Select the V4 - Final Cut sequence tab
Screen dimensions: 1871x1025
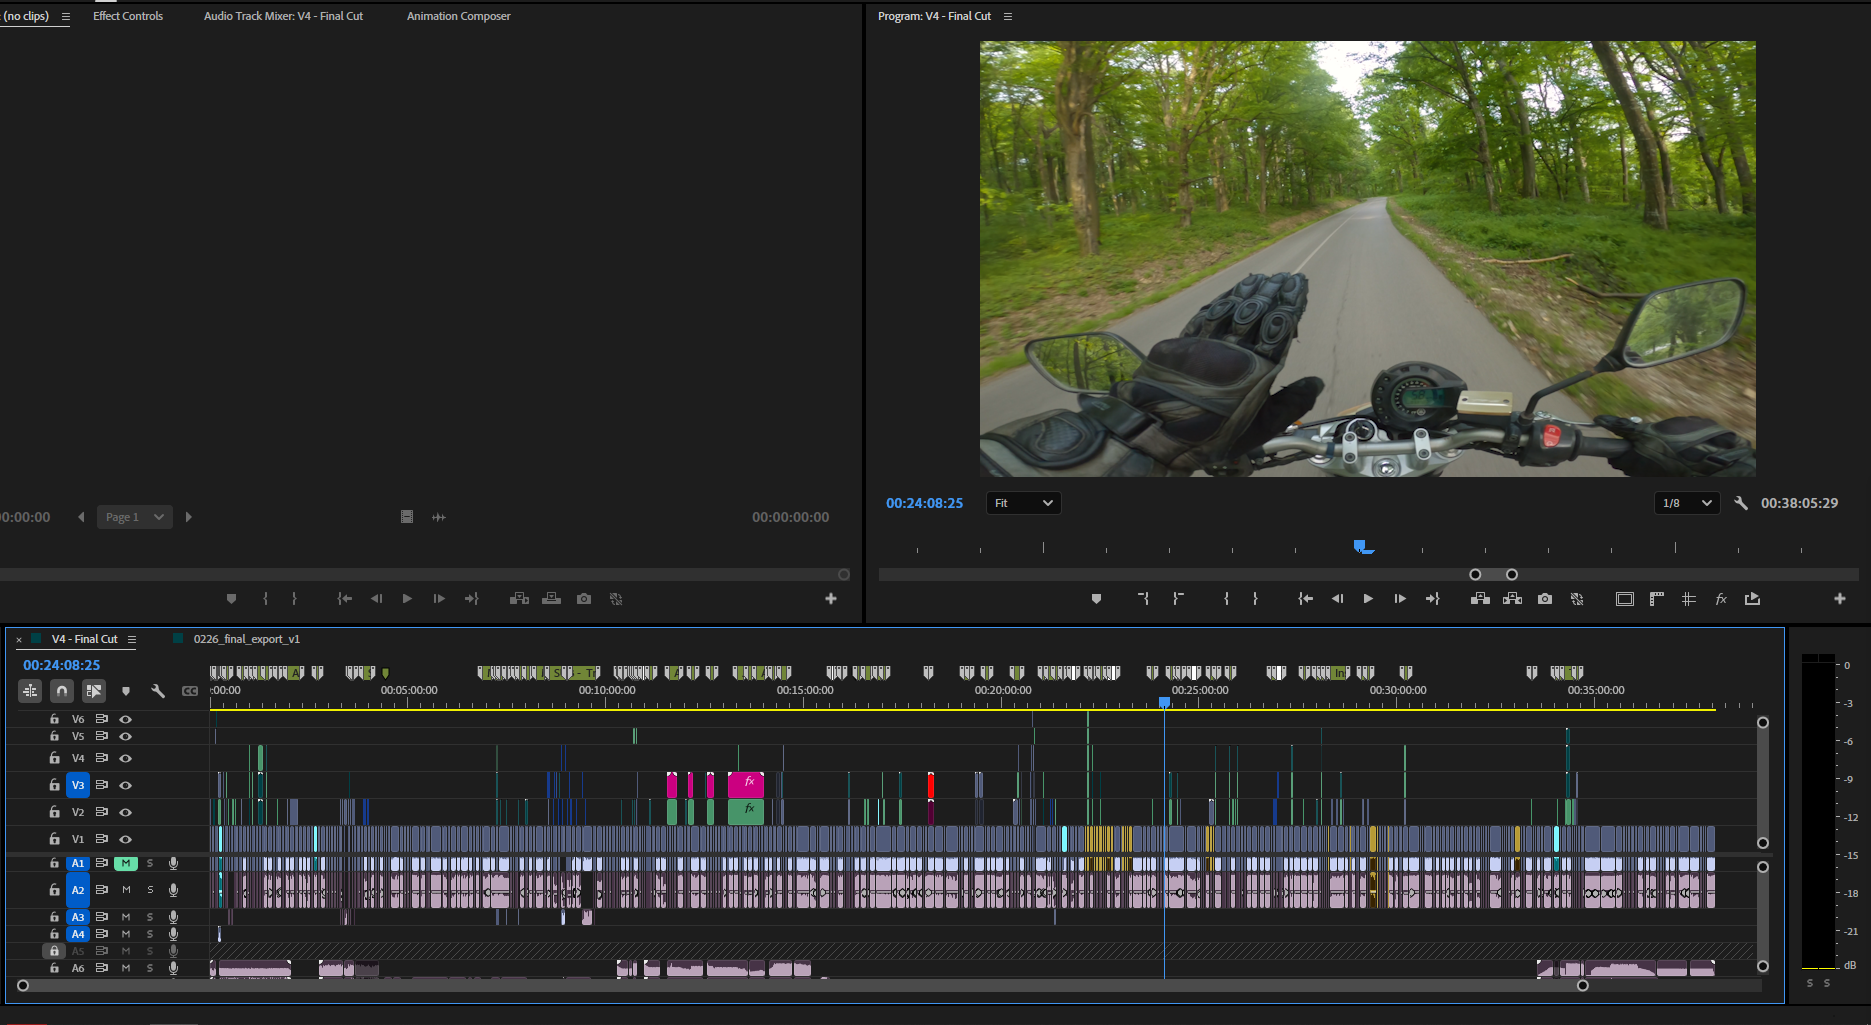tap(85, 639)
